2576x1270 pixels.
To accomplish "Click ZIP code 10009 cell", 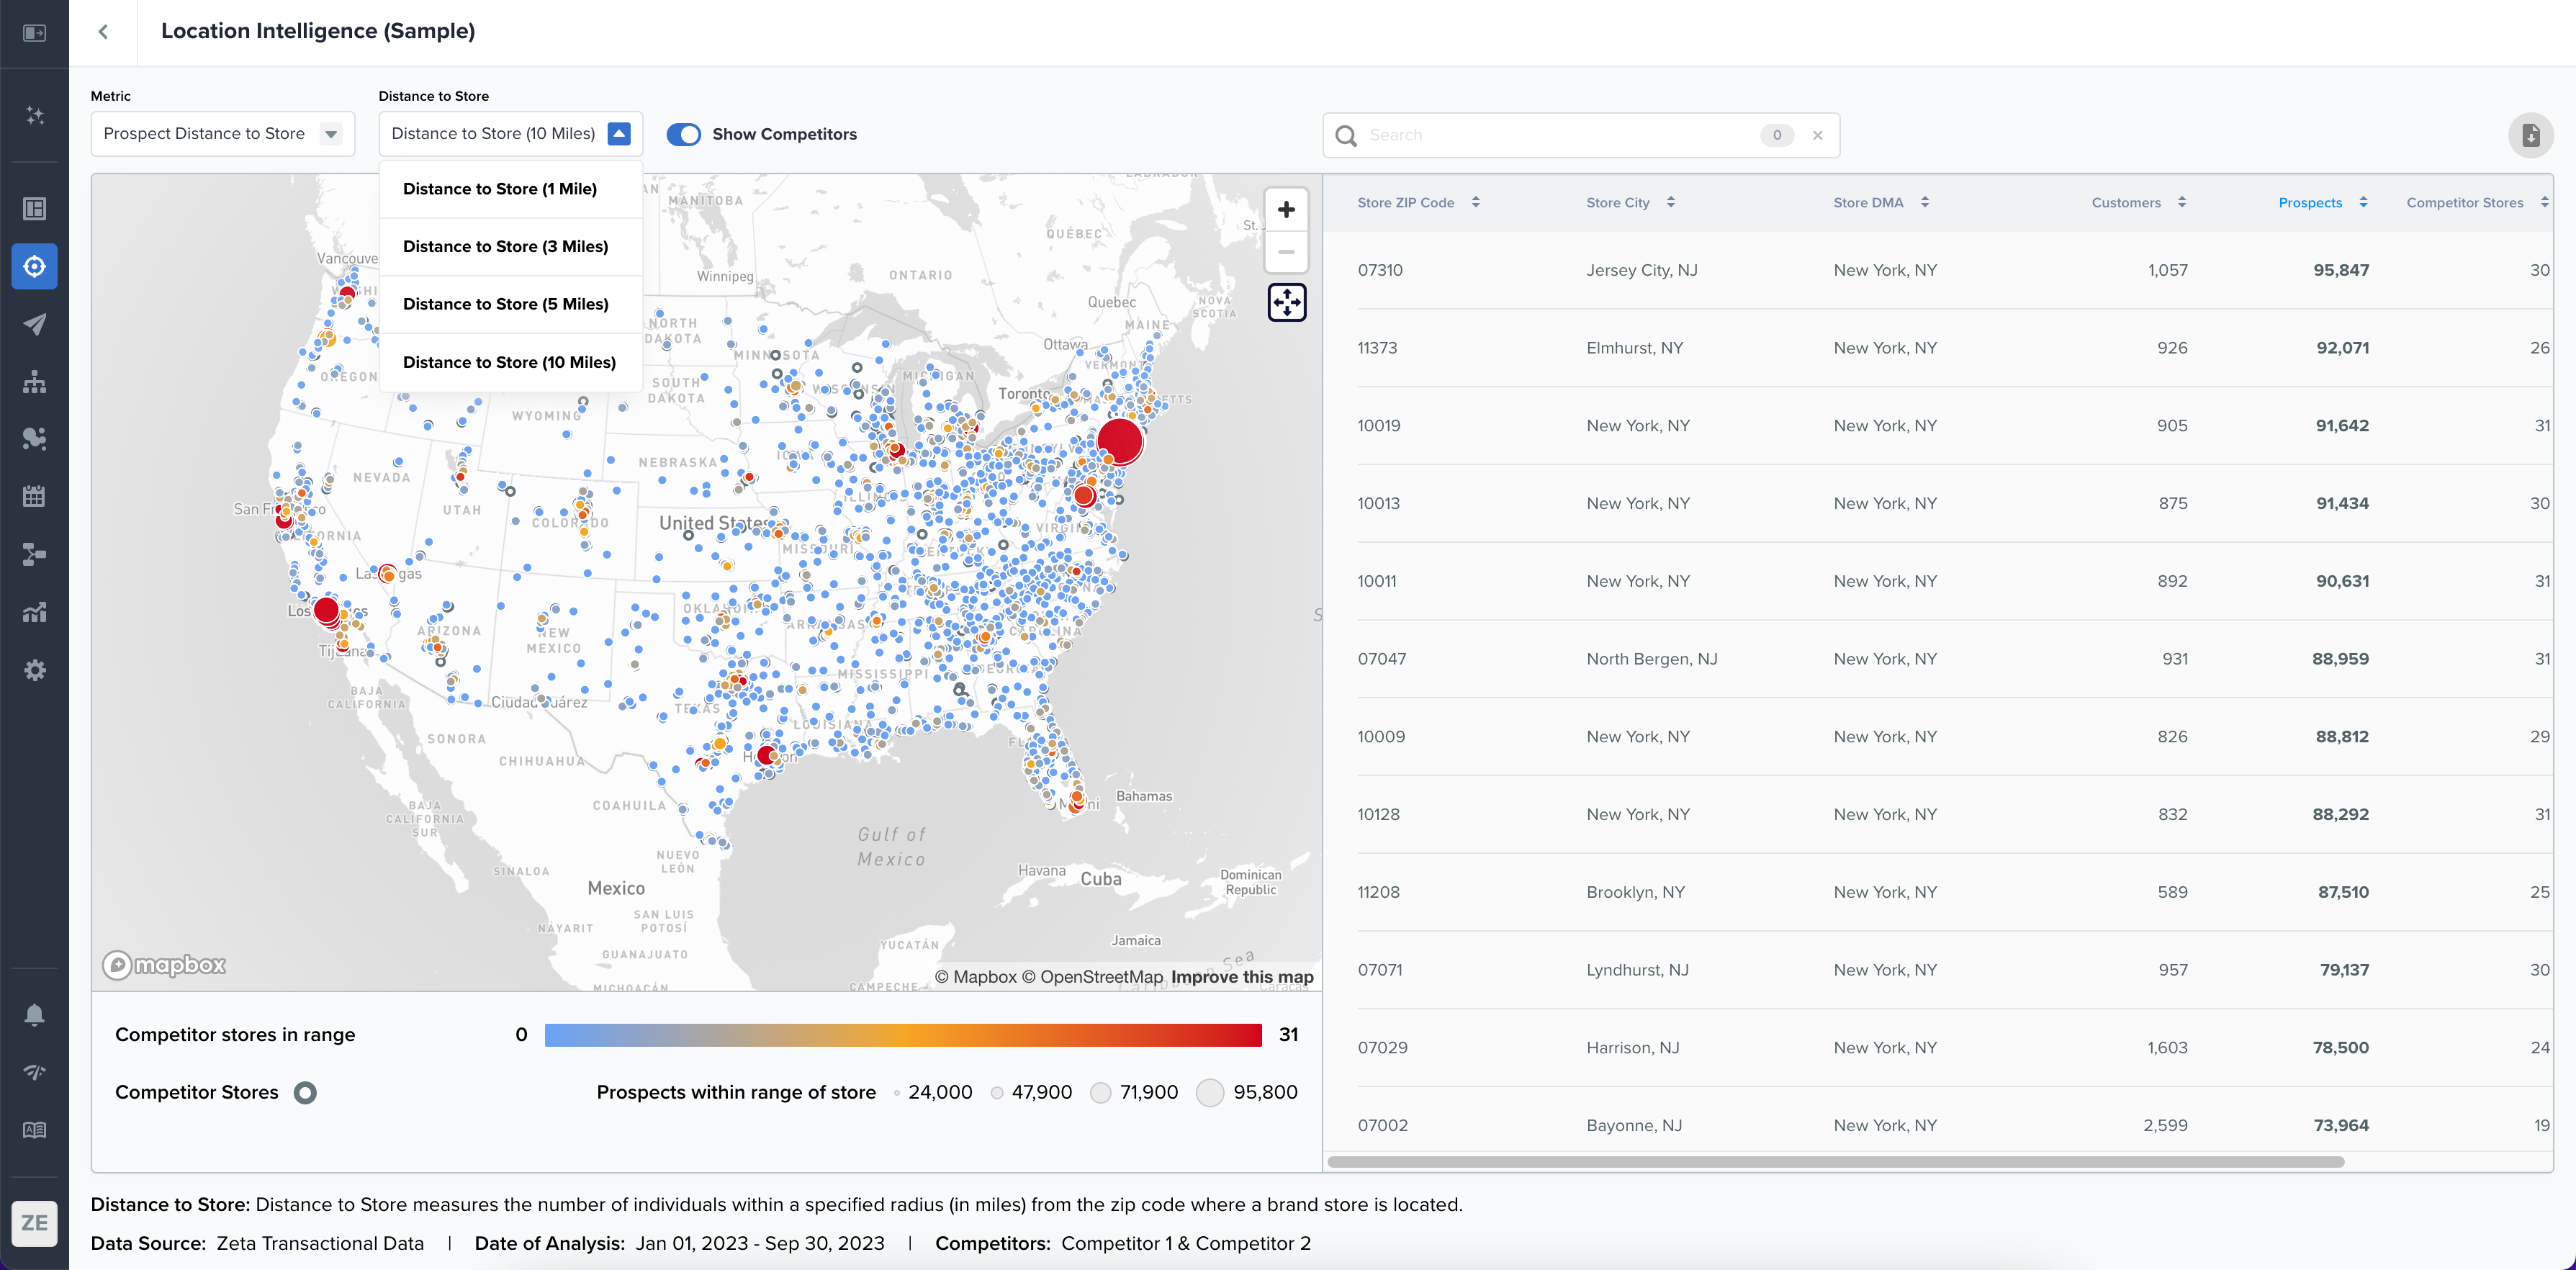I will [x=1381, y=737].
